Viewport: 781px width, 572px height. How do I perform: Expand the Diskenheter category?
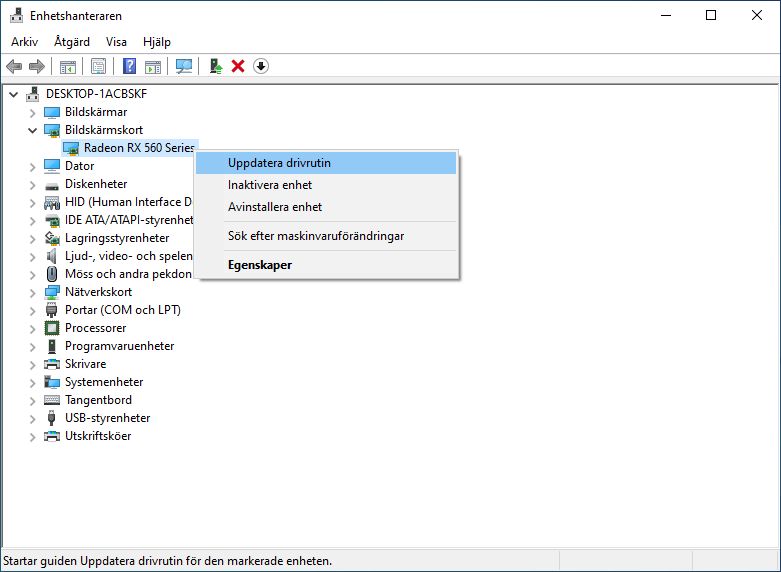tap(33, 185)
